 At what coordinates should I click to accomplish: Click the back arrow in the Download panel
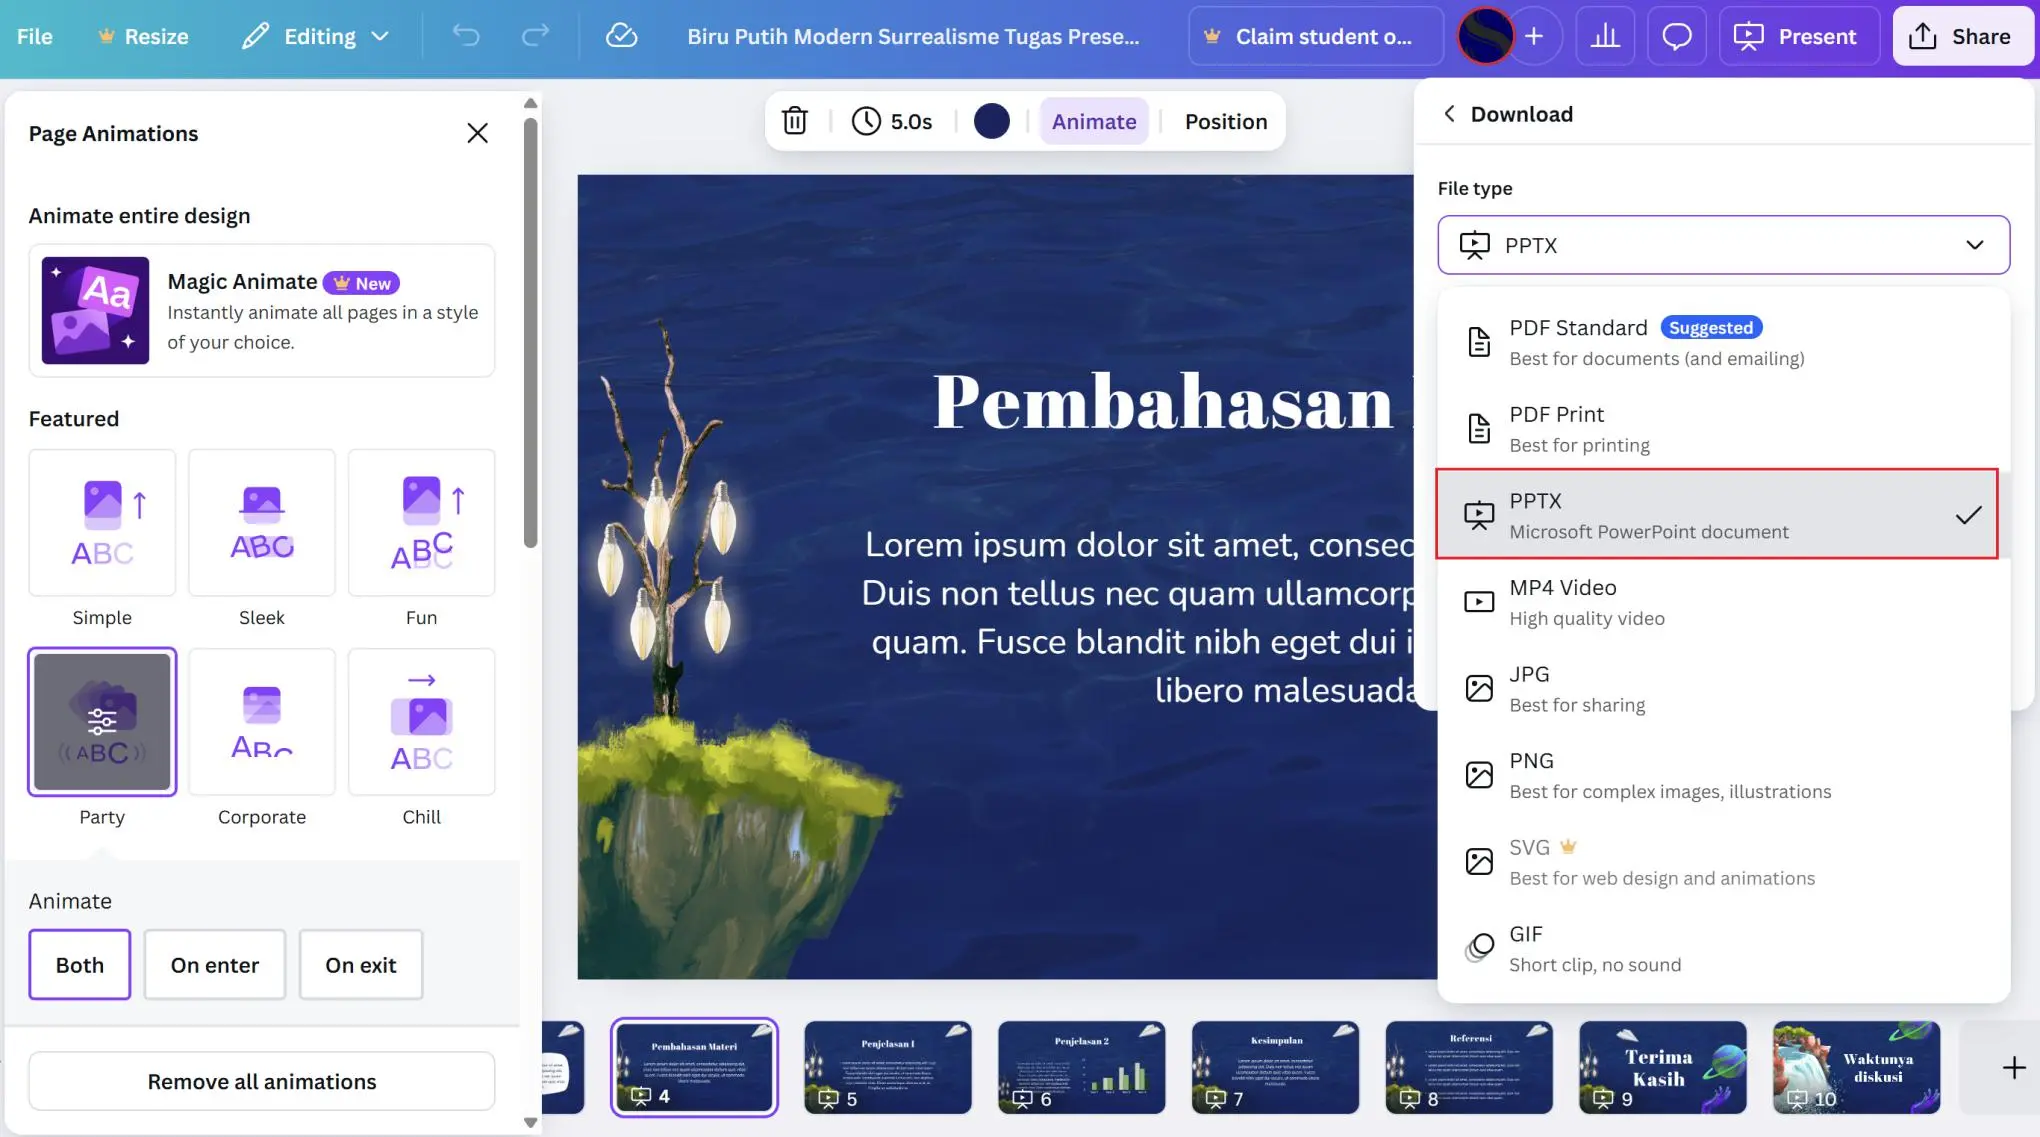coord(1449,113)
